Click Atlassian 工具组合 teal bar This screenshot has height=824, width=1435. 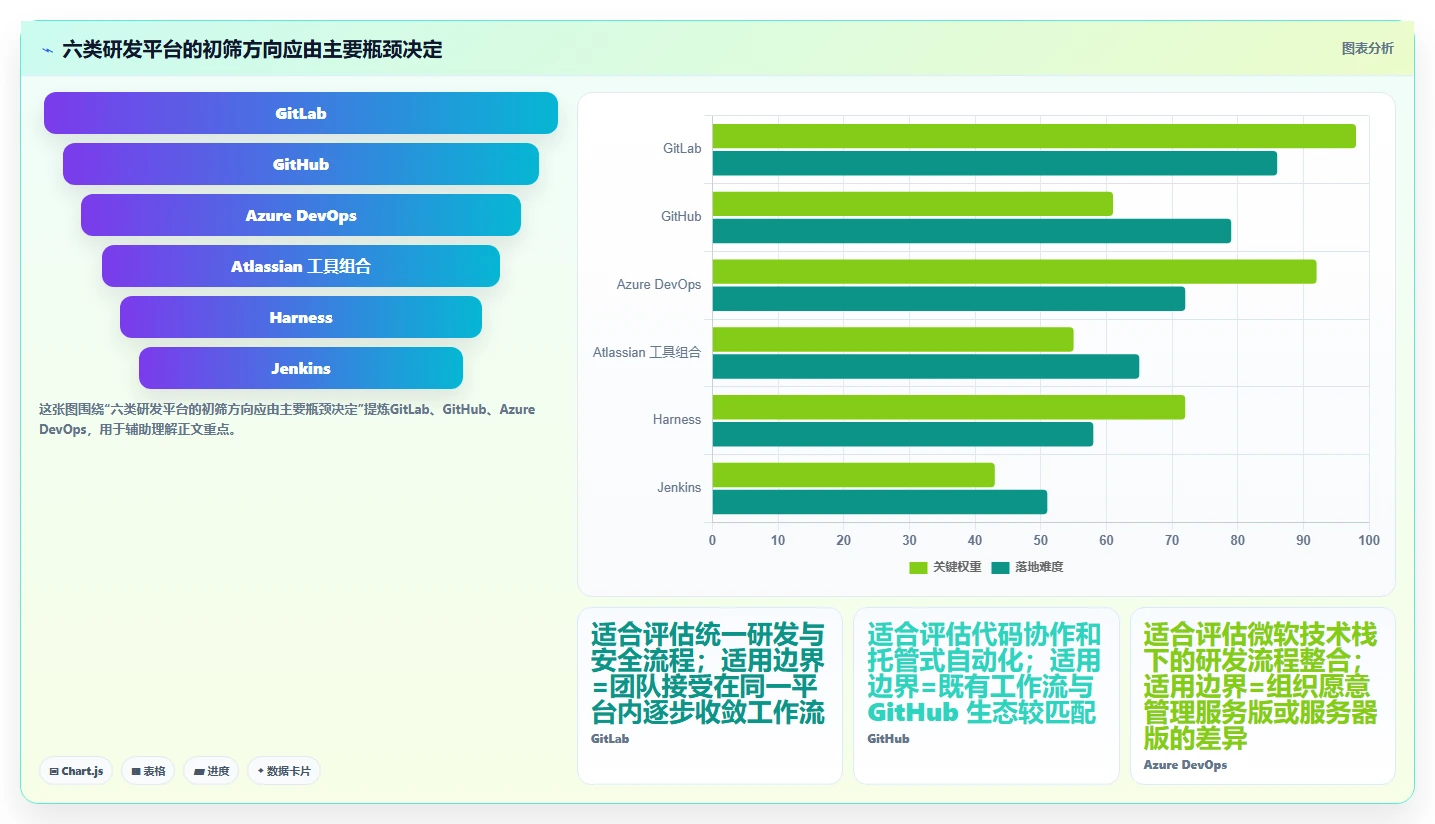[x=925, y=366]
